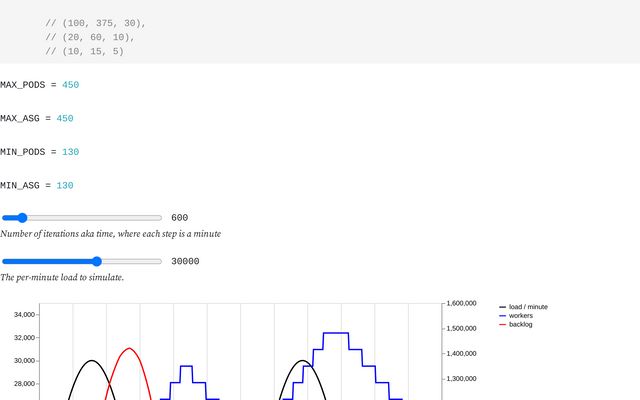This screenshot has height=400, width=640.
Task: Click the 34,000 left axis label
Action: [x=24, y=315]
